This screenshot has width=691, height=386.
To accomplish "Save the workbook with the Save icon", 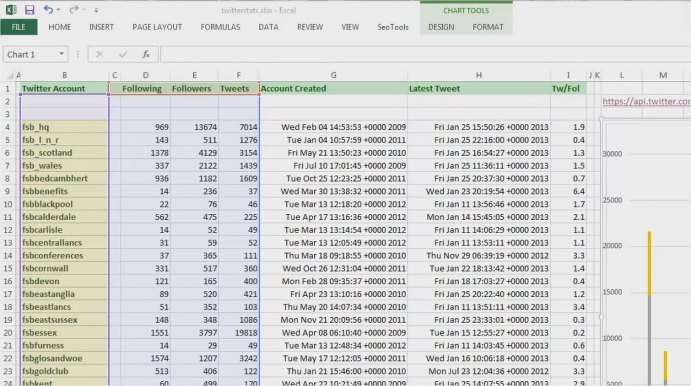I will tap(30, 10).
